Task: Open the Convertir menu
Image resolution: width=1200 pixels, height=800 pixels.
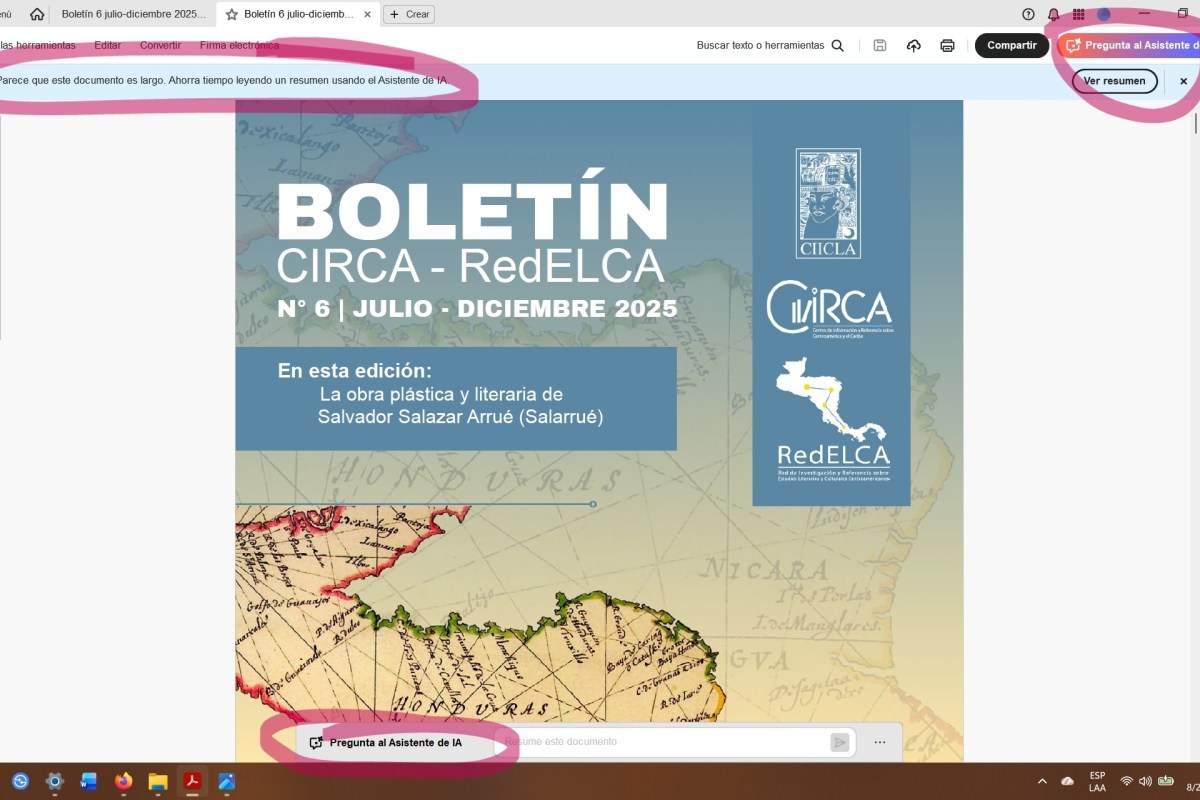Action: 160,45
